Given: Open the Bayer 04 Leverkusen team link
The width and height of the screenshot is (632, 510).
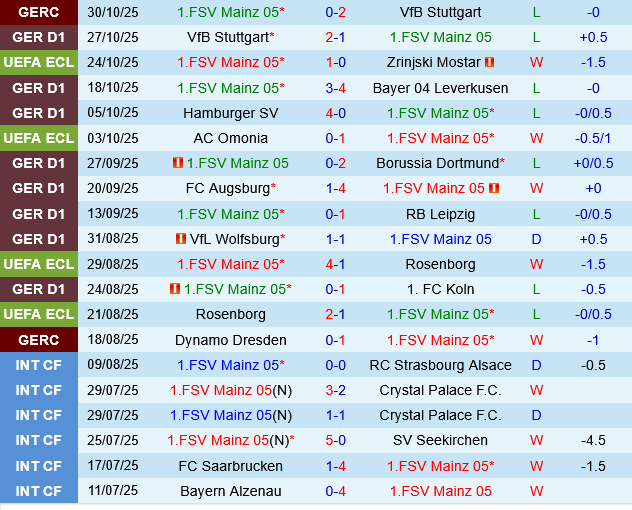Looking at the screenshot, I should click(440, 88).
